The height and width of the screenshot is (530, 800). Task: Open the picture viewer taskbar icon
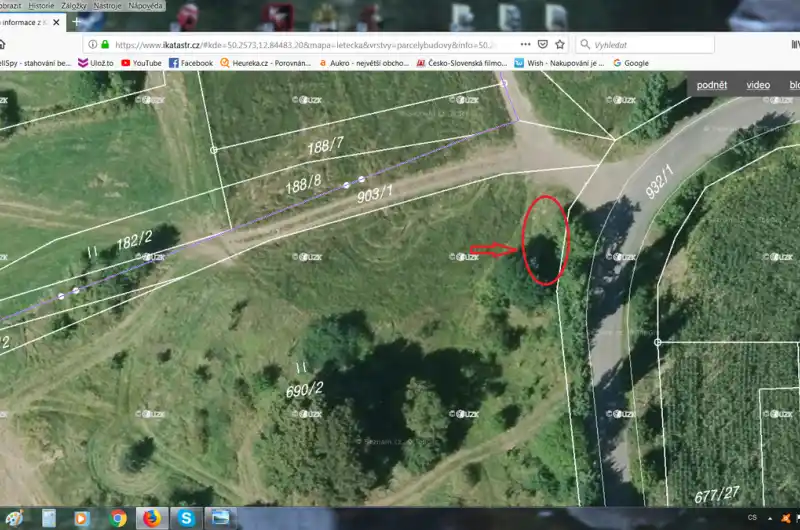(220, 518)
